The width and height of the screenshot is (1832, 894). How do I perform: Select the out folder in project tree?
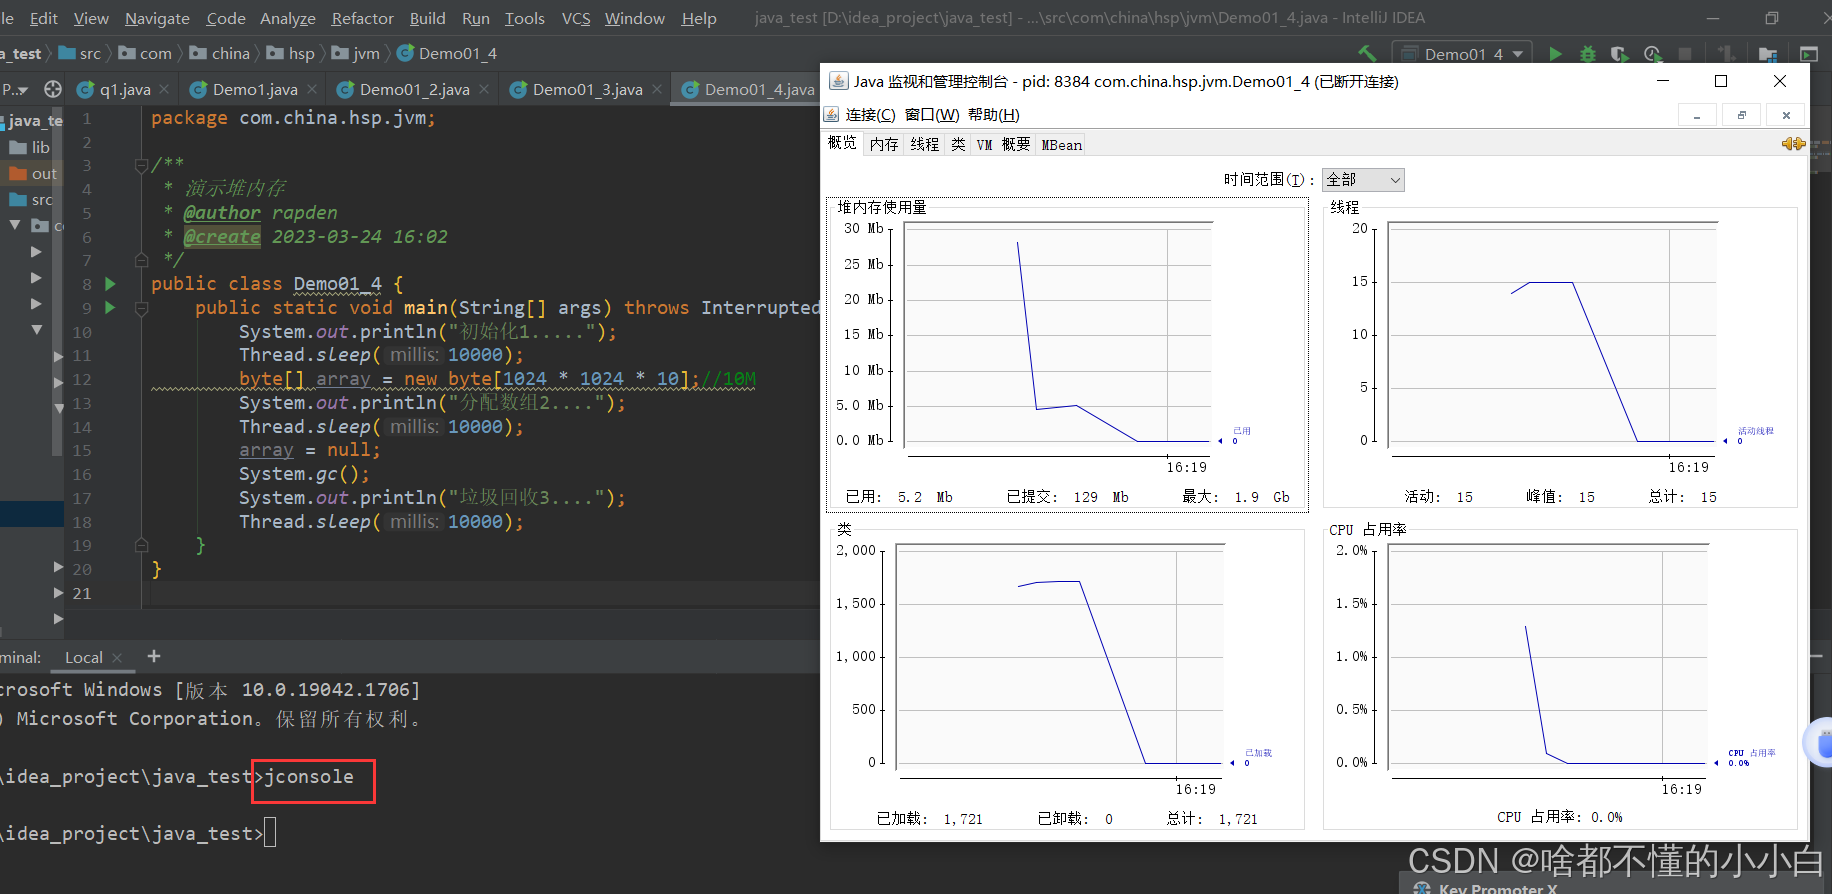(33, 173)
